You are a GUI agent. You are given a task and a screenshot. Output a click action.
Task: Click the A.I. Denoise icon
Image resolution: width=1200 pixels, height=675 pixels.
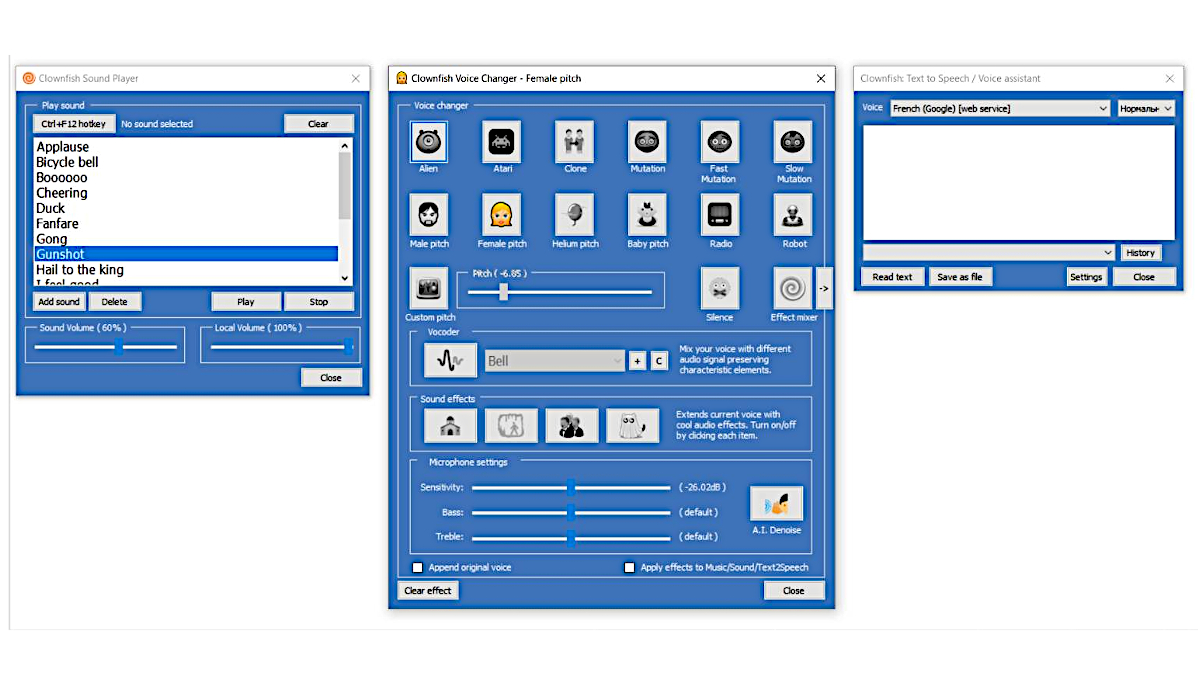(776, 504)
